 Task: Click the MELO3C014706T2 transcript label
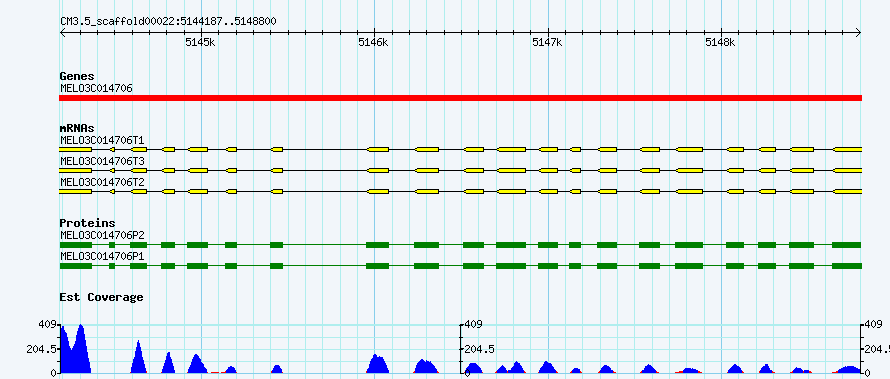pos(102,182)
